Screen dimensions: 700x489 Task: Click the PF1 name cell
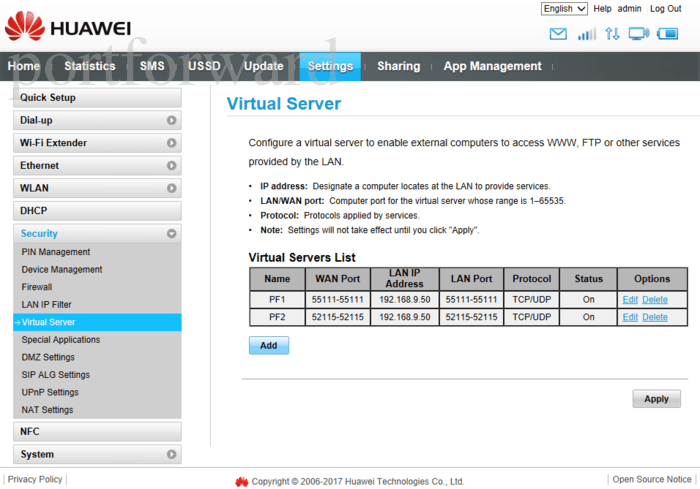pyautogui.click(x=277, y=300)
